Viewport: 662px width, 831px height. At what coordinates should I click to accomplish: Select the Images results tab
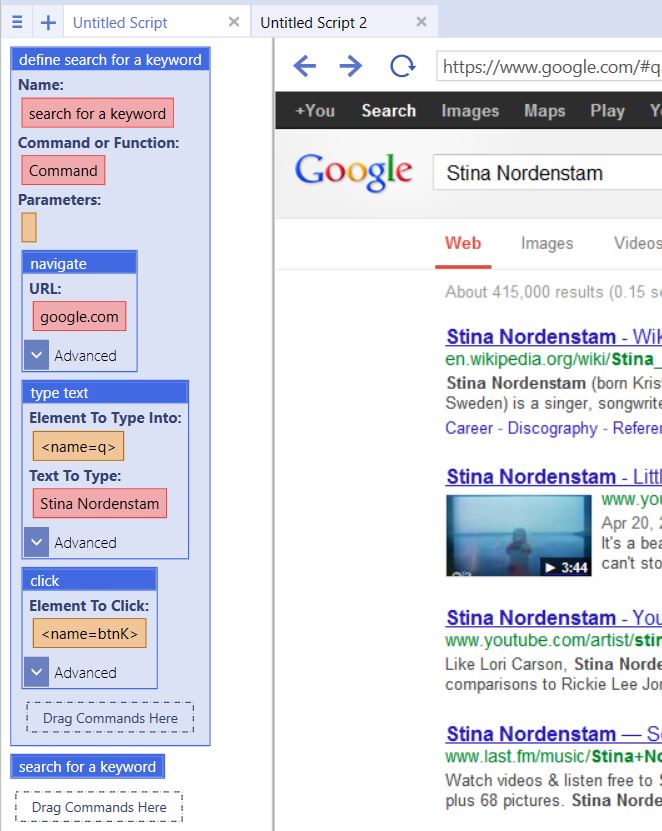tap(547, 243)
